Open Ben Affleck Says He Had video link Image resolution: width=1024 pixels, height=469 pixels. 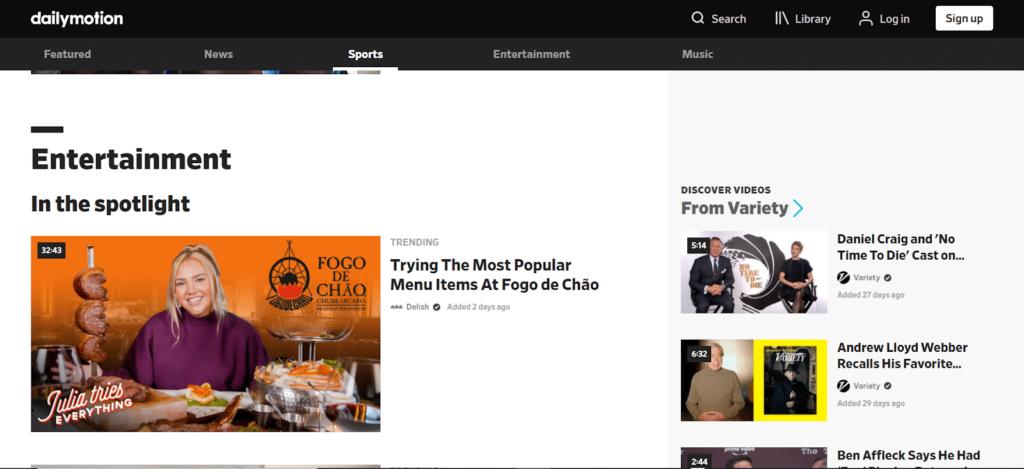(x=908, y=456)
